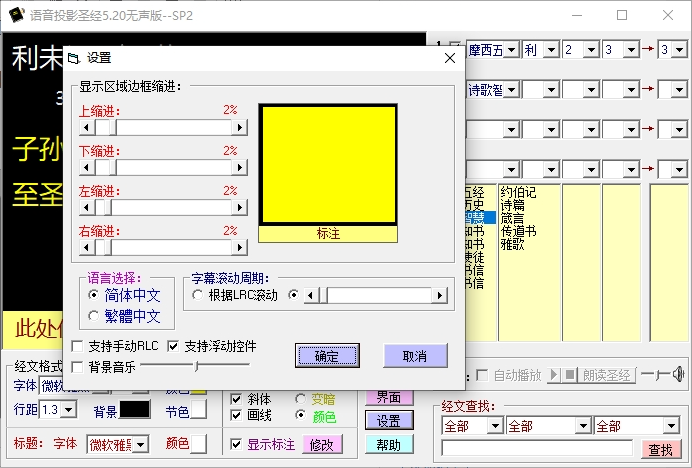The image size is (692, 468).
Task: Open first 全部 dropdown in 经文查找
Action: click(495, 426)
